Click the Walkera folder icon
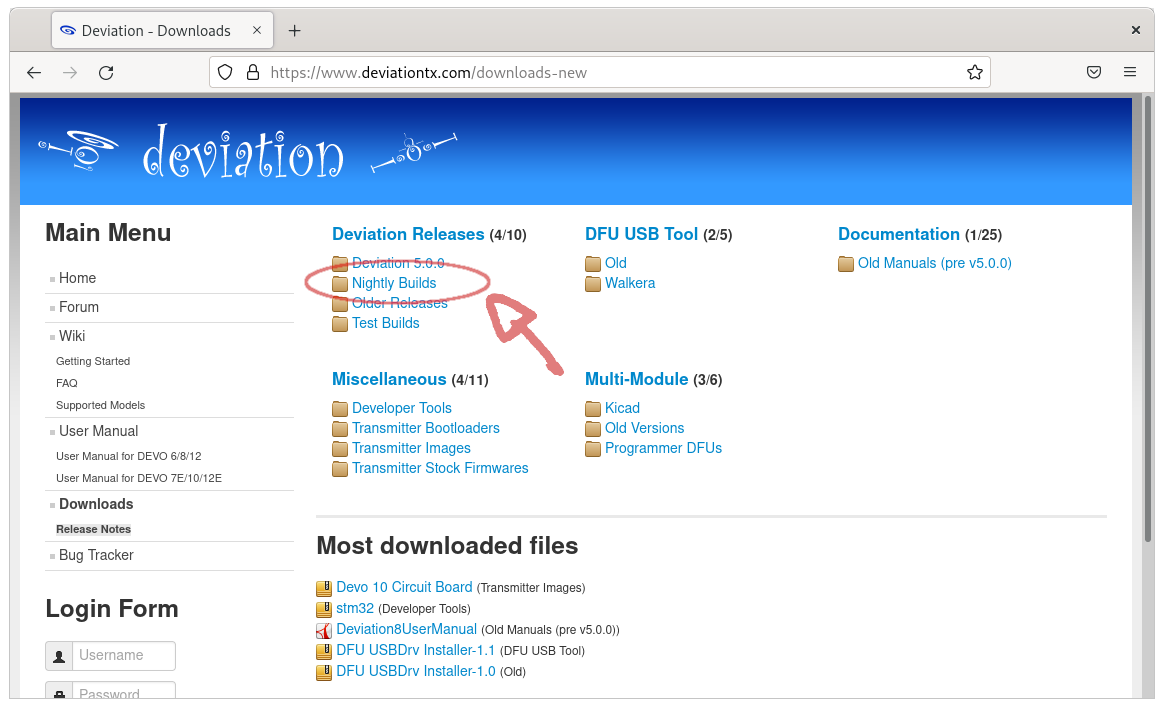 click(x=592, y=283)
